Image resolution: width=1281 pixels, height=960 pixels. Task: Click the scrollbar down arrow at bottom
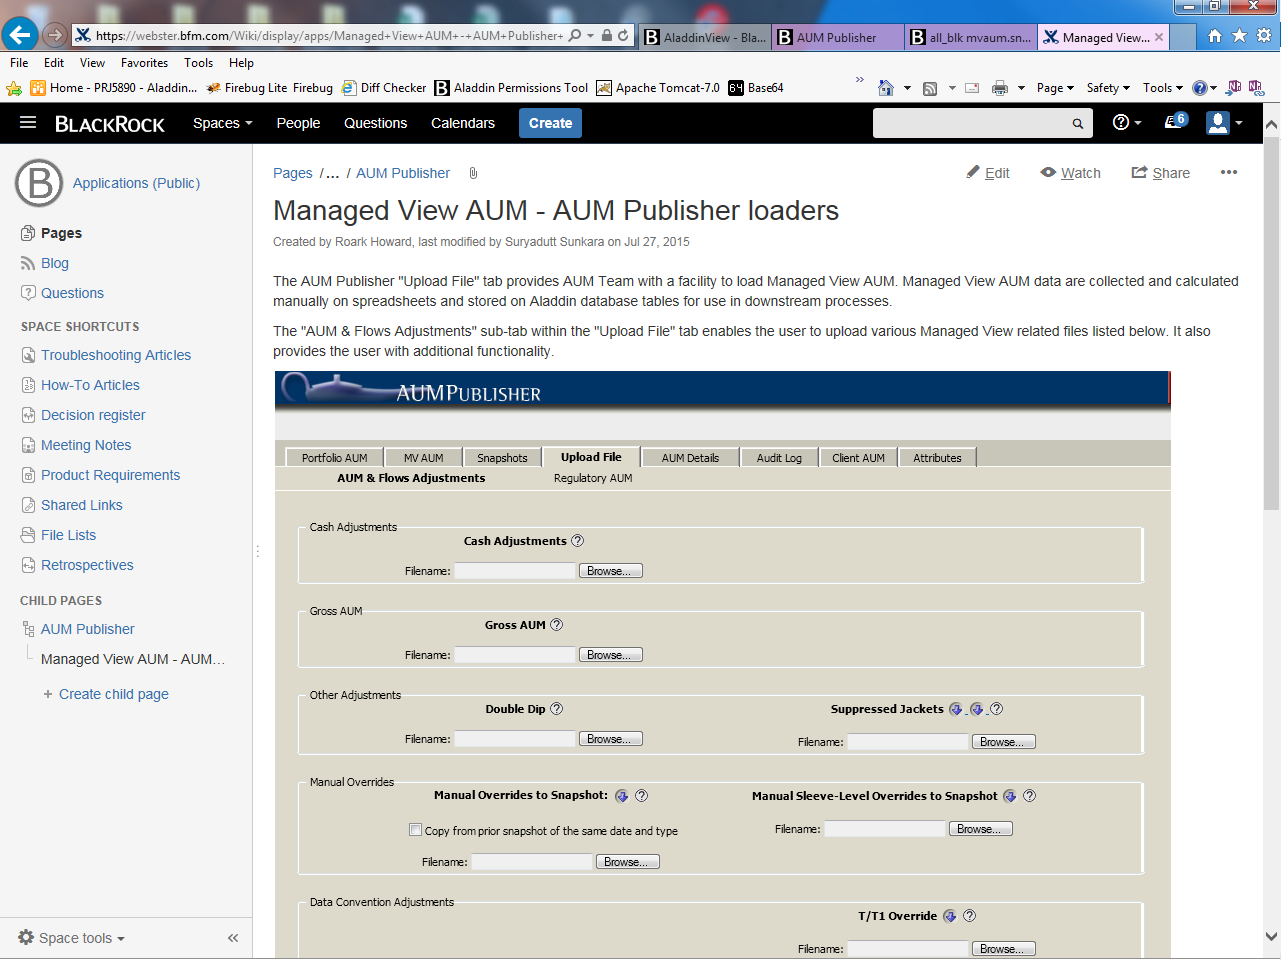pos(1271,937)
